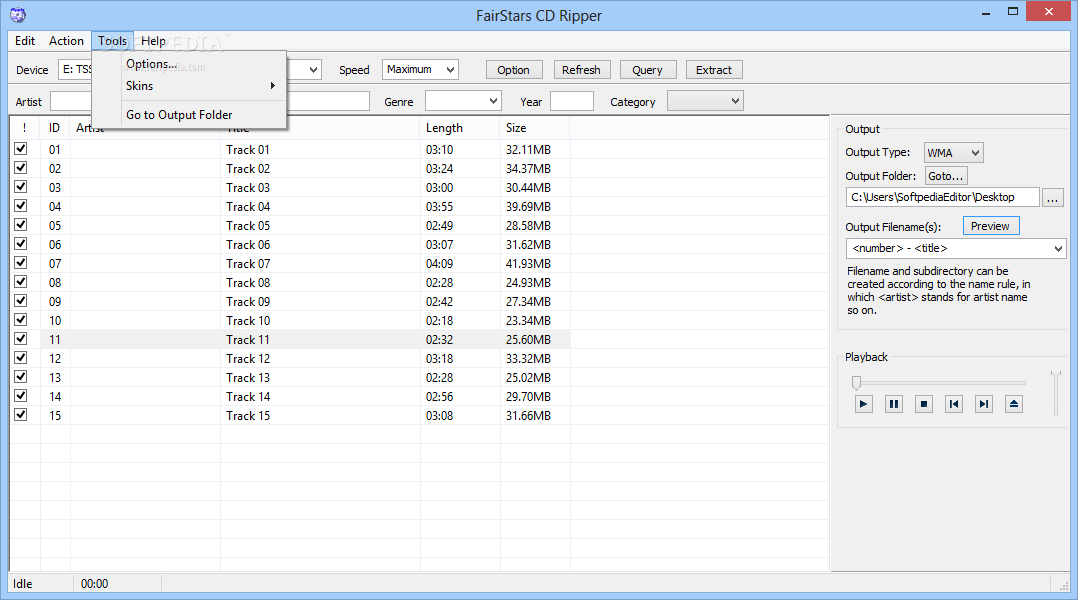
Task: Open the Genre dropdown
Action: (x=463, y=101)
